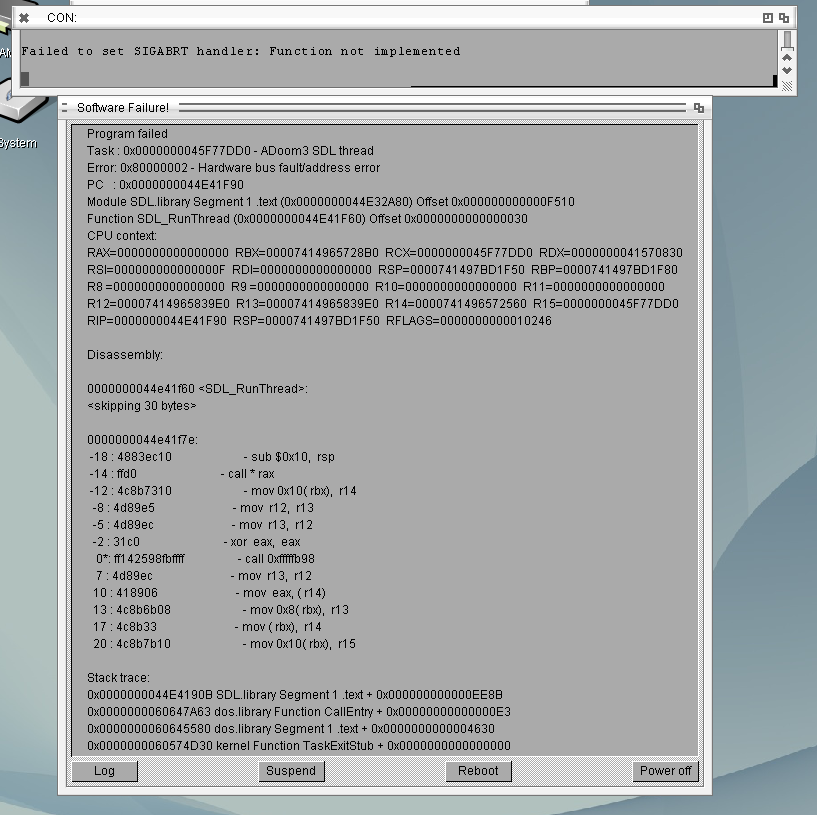Viewport: 817px width, 815px height.
Task: Click the Software Failure! title bar
Action: [400, 108]
